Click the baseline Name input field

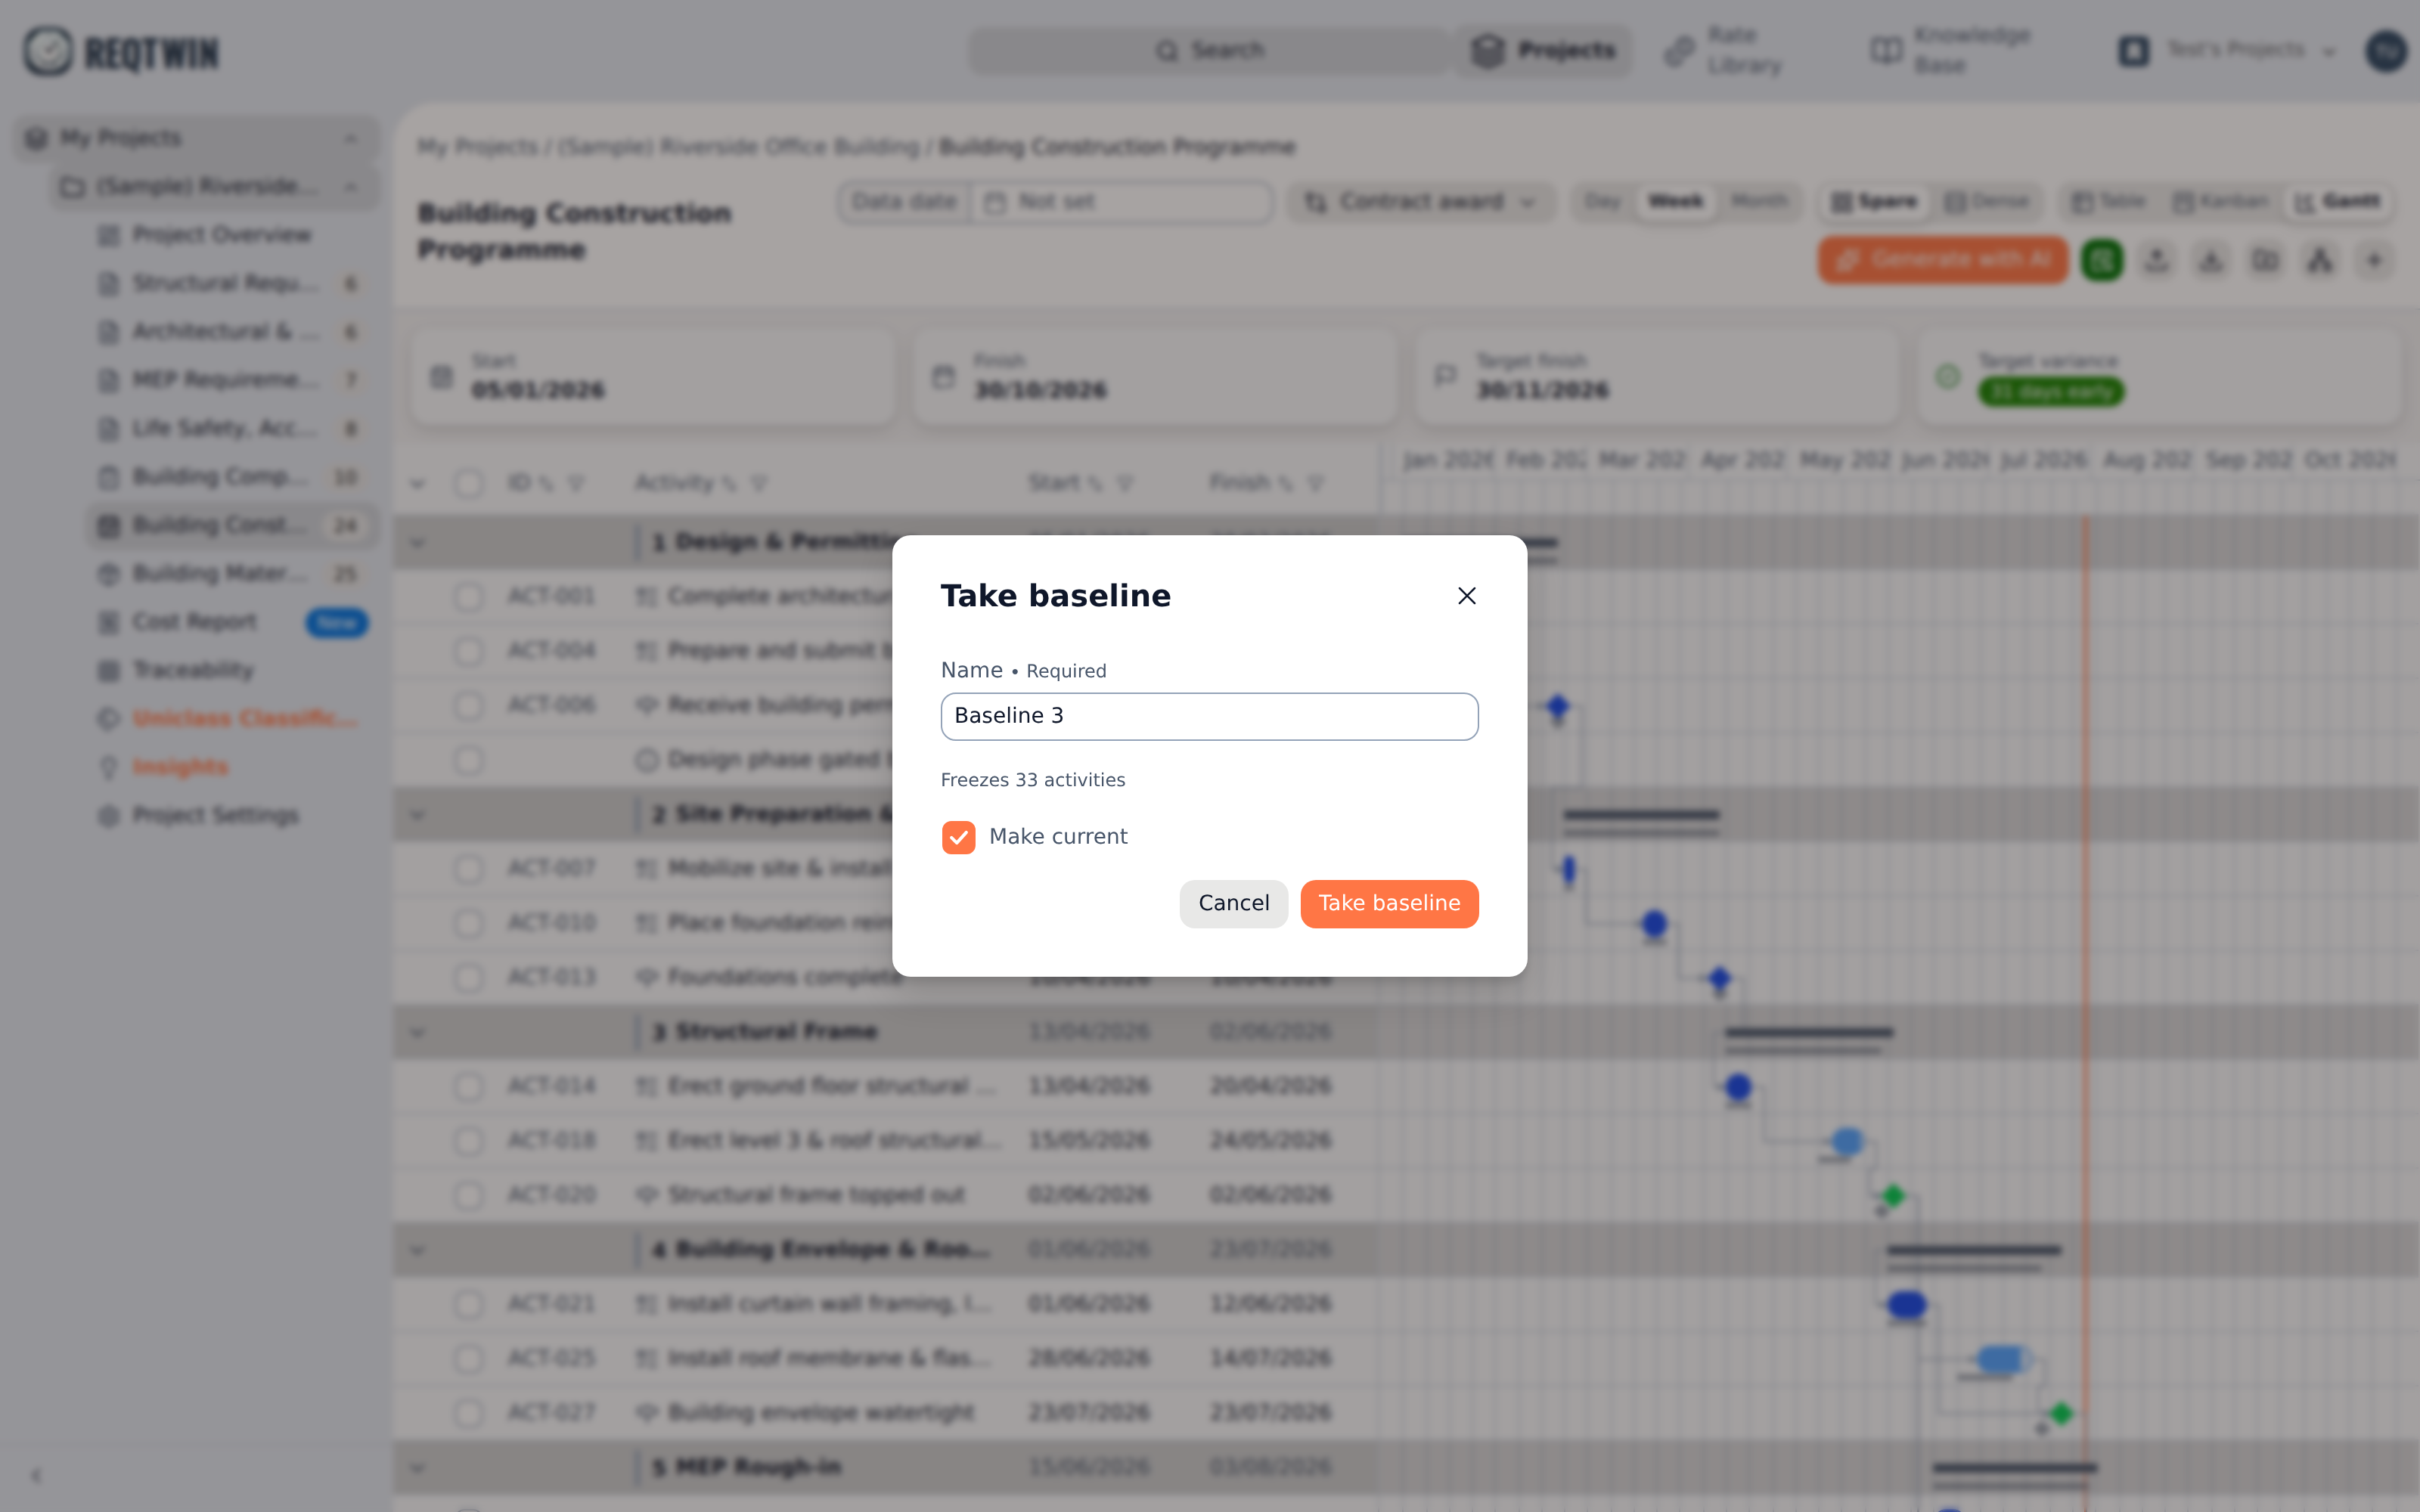1209,716
